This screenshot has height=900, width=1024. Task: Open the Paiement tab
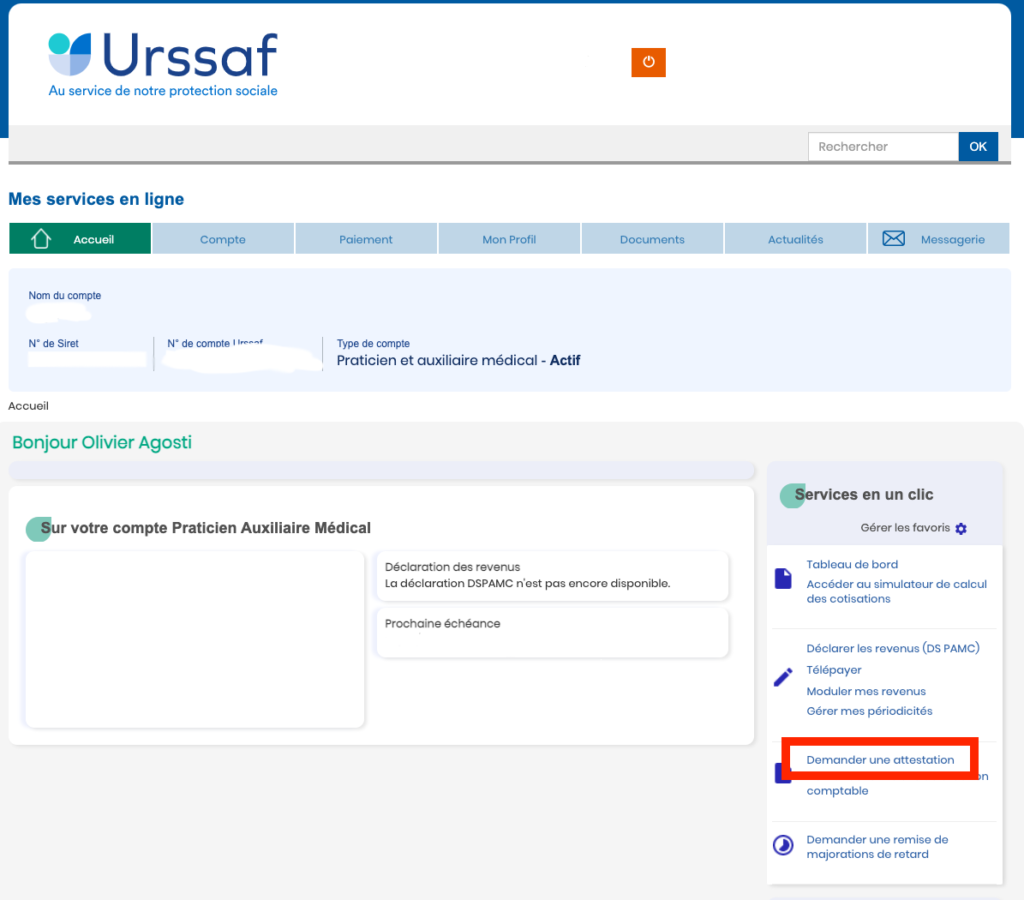pyautogui.click(x=366, y=238)
